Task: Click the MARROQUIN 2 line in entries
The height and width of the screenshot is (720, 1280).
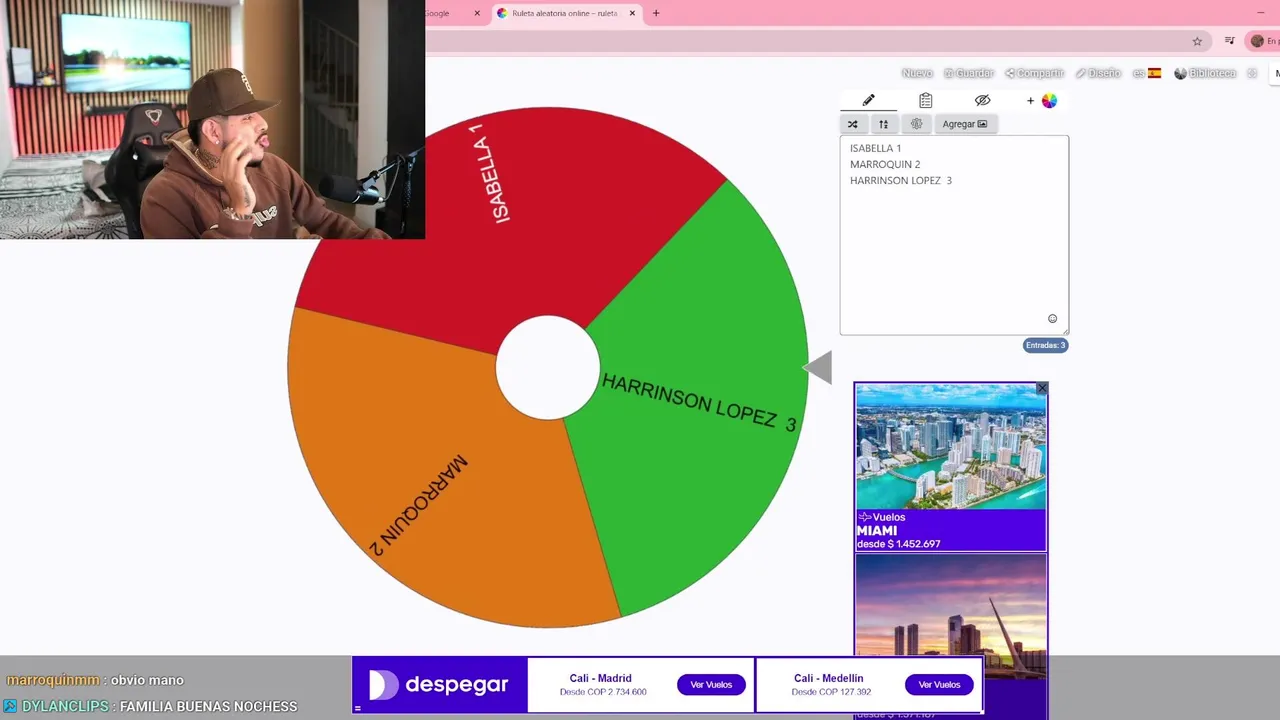Action: (885, 164)
